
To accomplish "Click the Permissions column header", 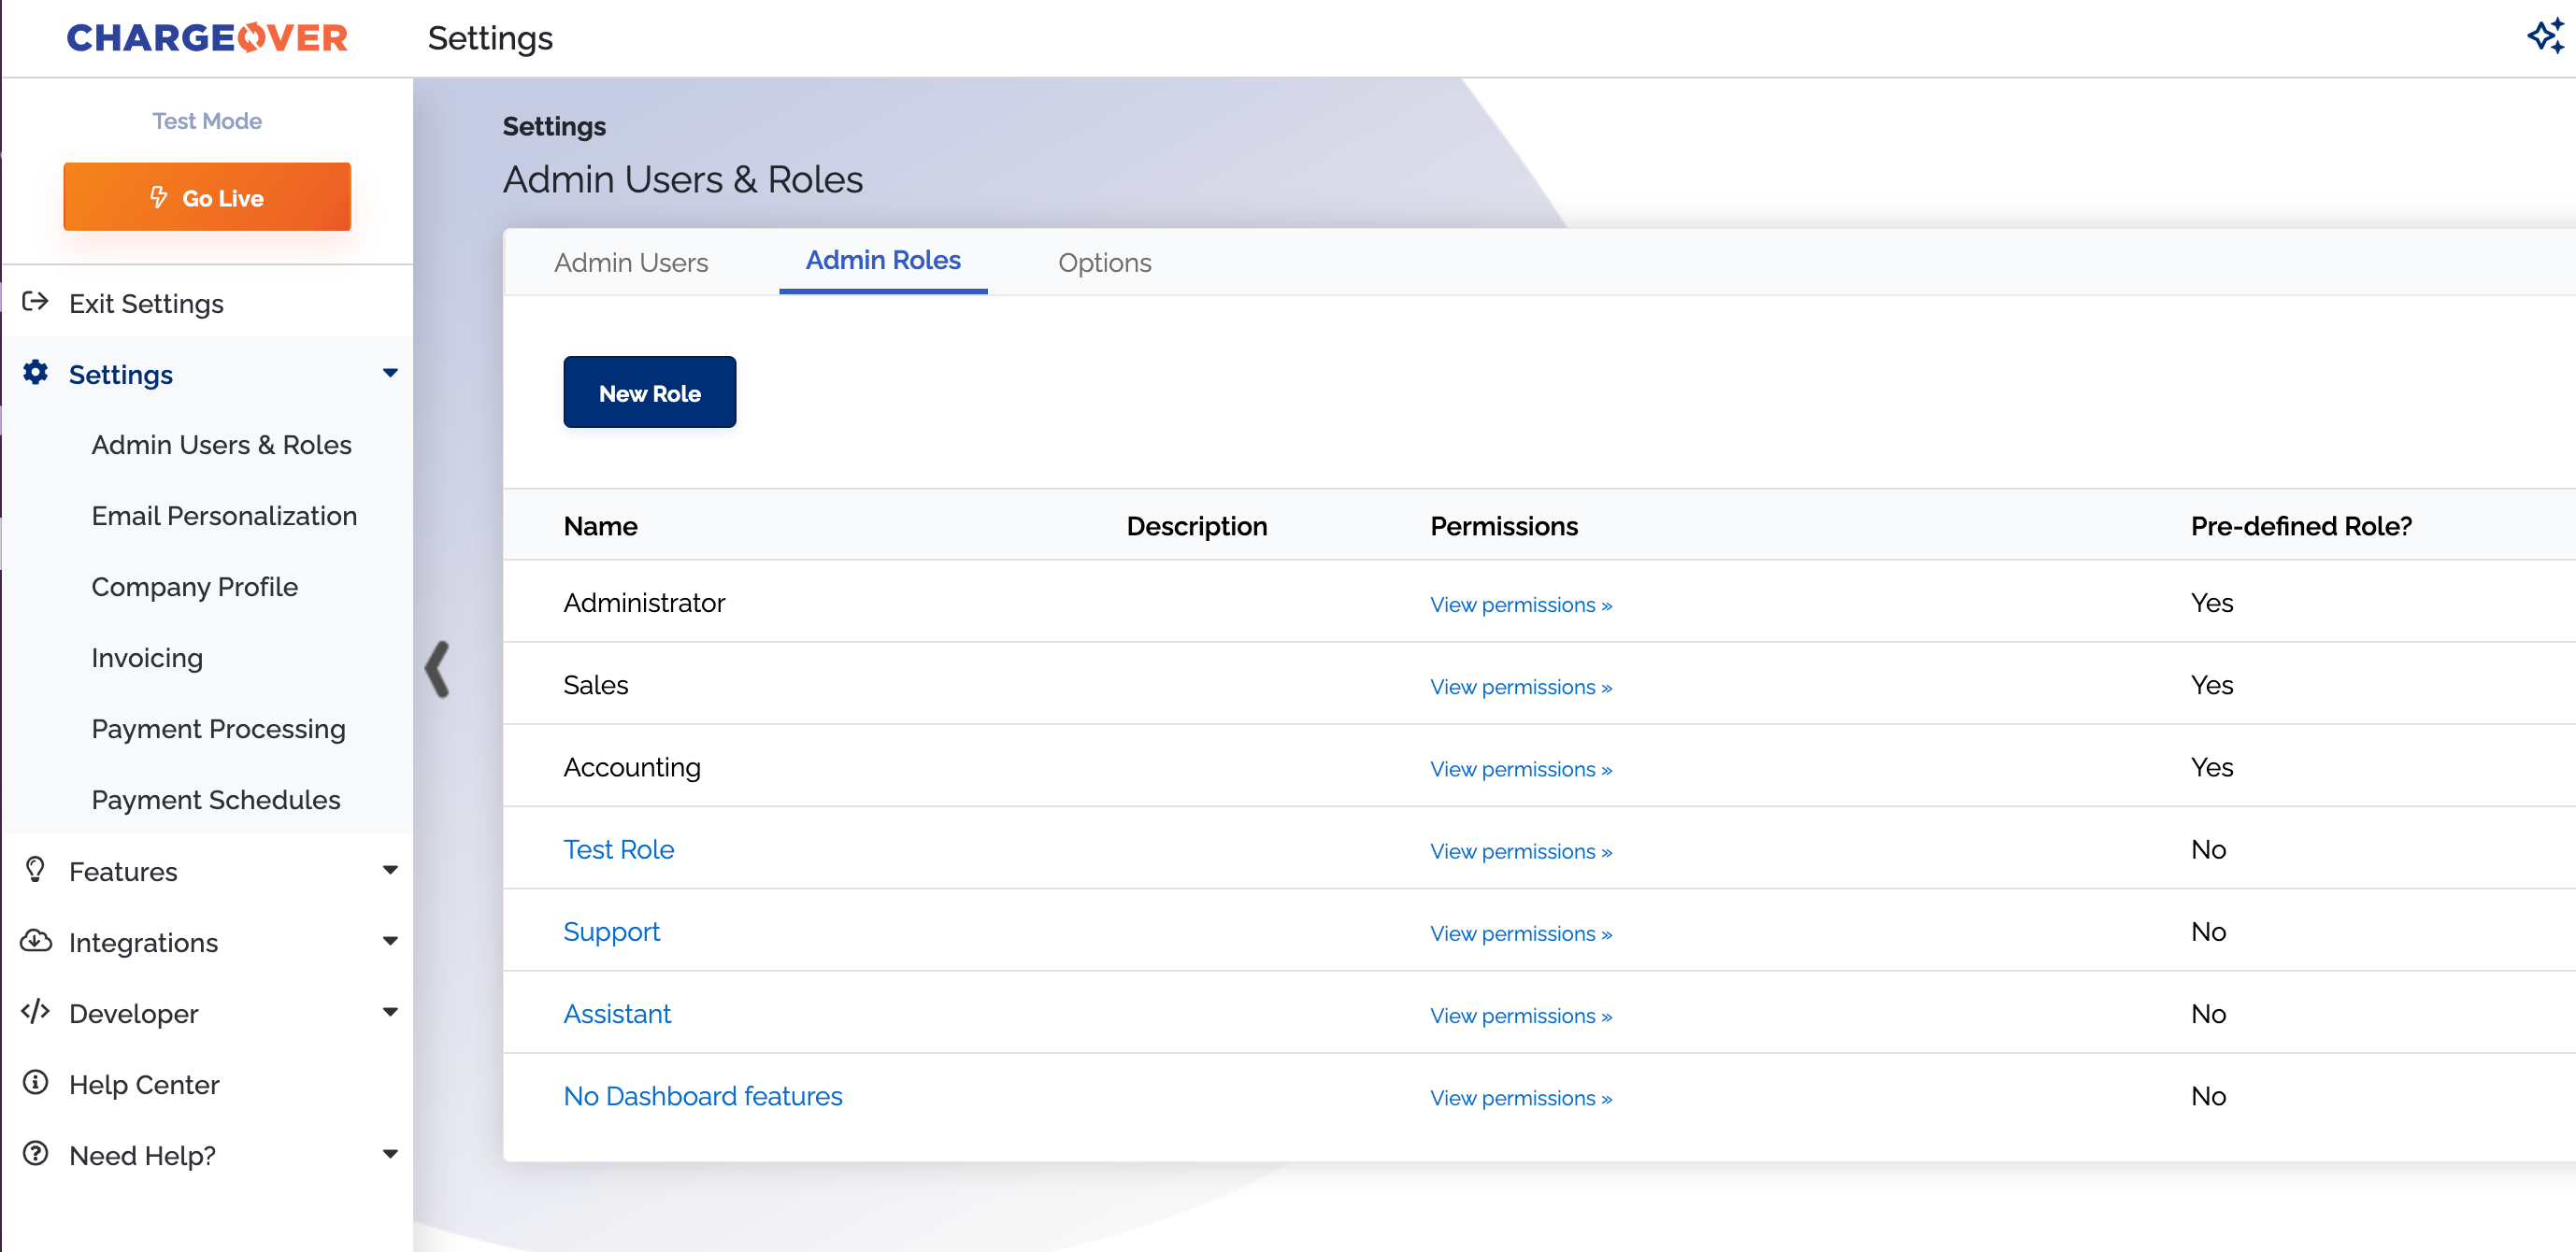I will (x=1504, y=526).
